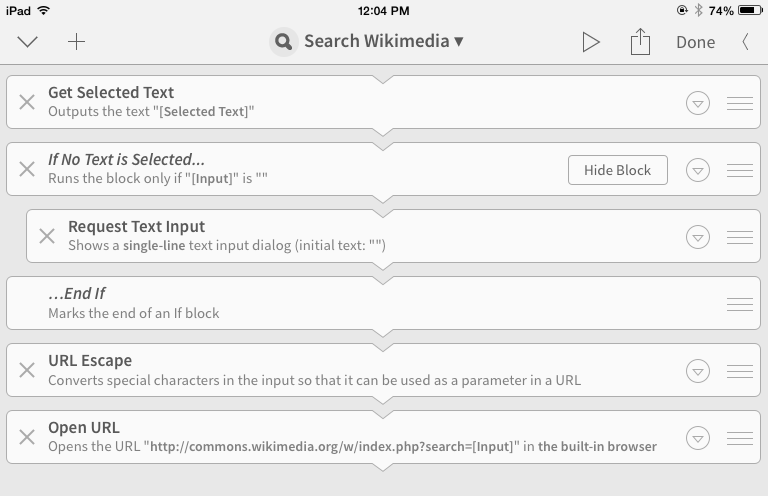Delete the URL Escape action
Image resolution: width=768 pixels, height=496 pixels.
click(27, 370)
